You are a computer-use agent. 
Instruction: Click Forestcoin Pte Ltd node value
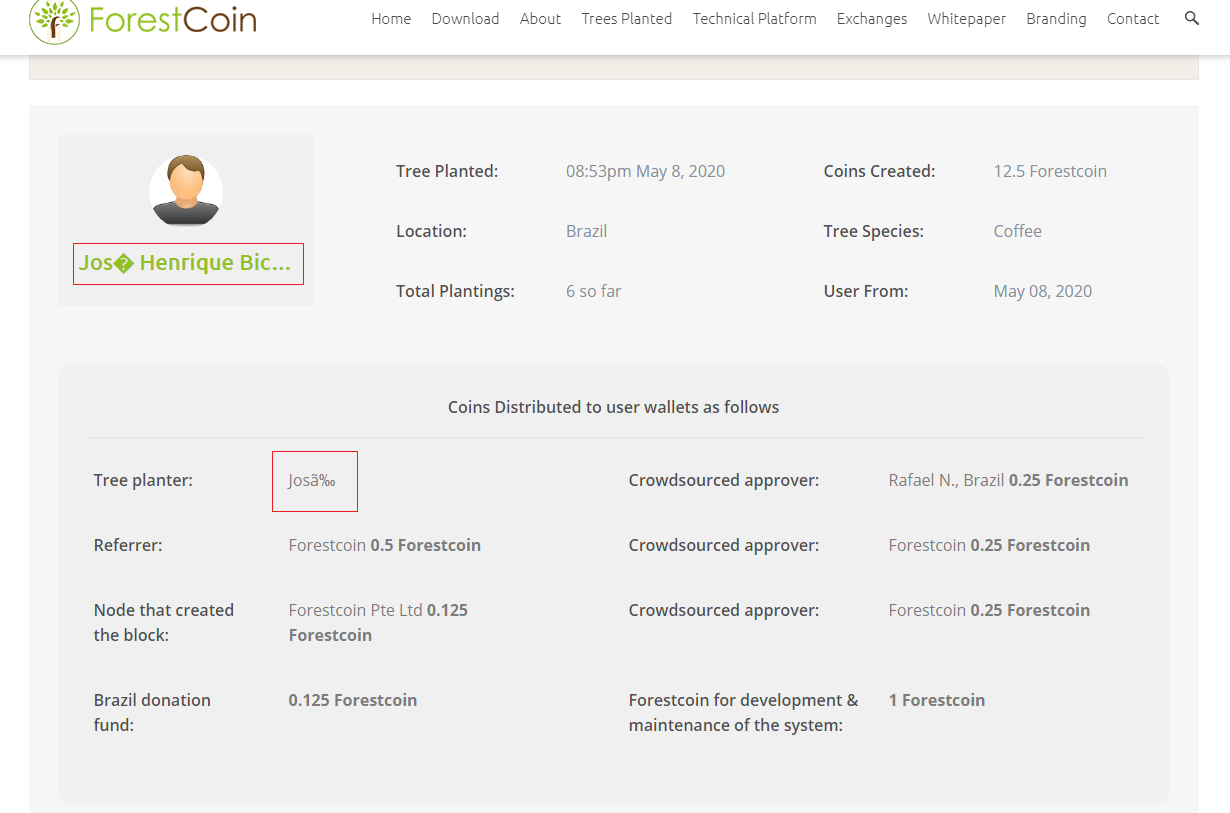point(378,622)
